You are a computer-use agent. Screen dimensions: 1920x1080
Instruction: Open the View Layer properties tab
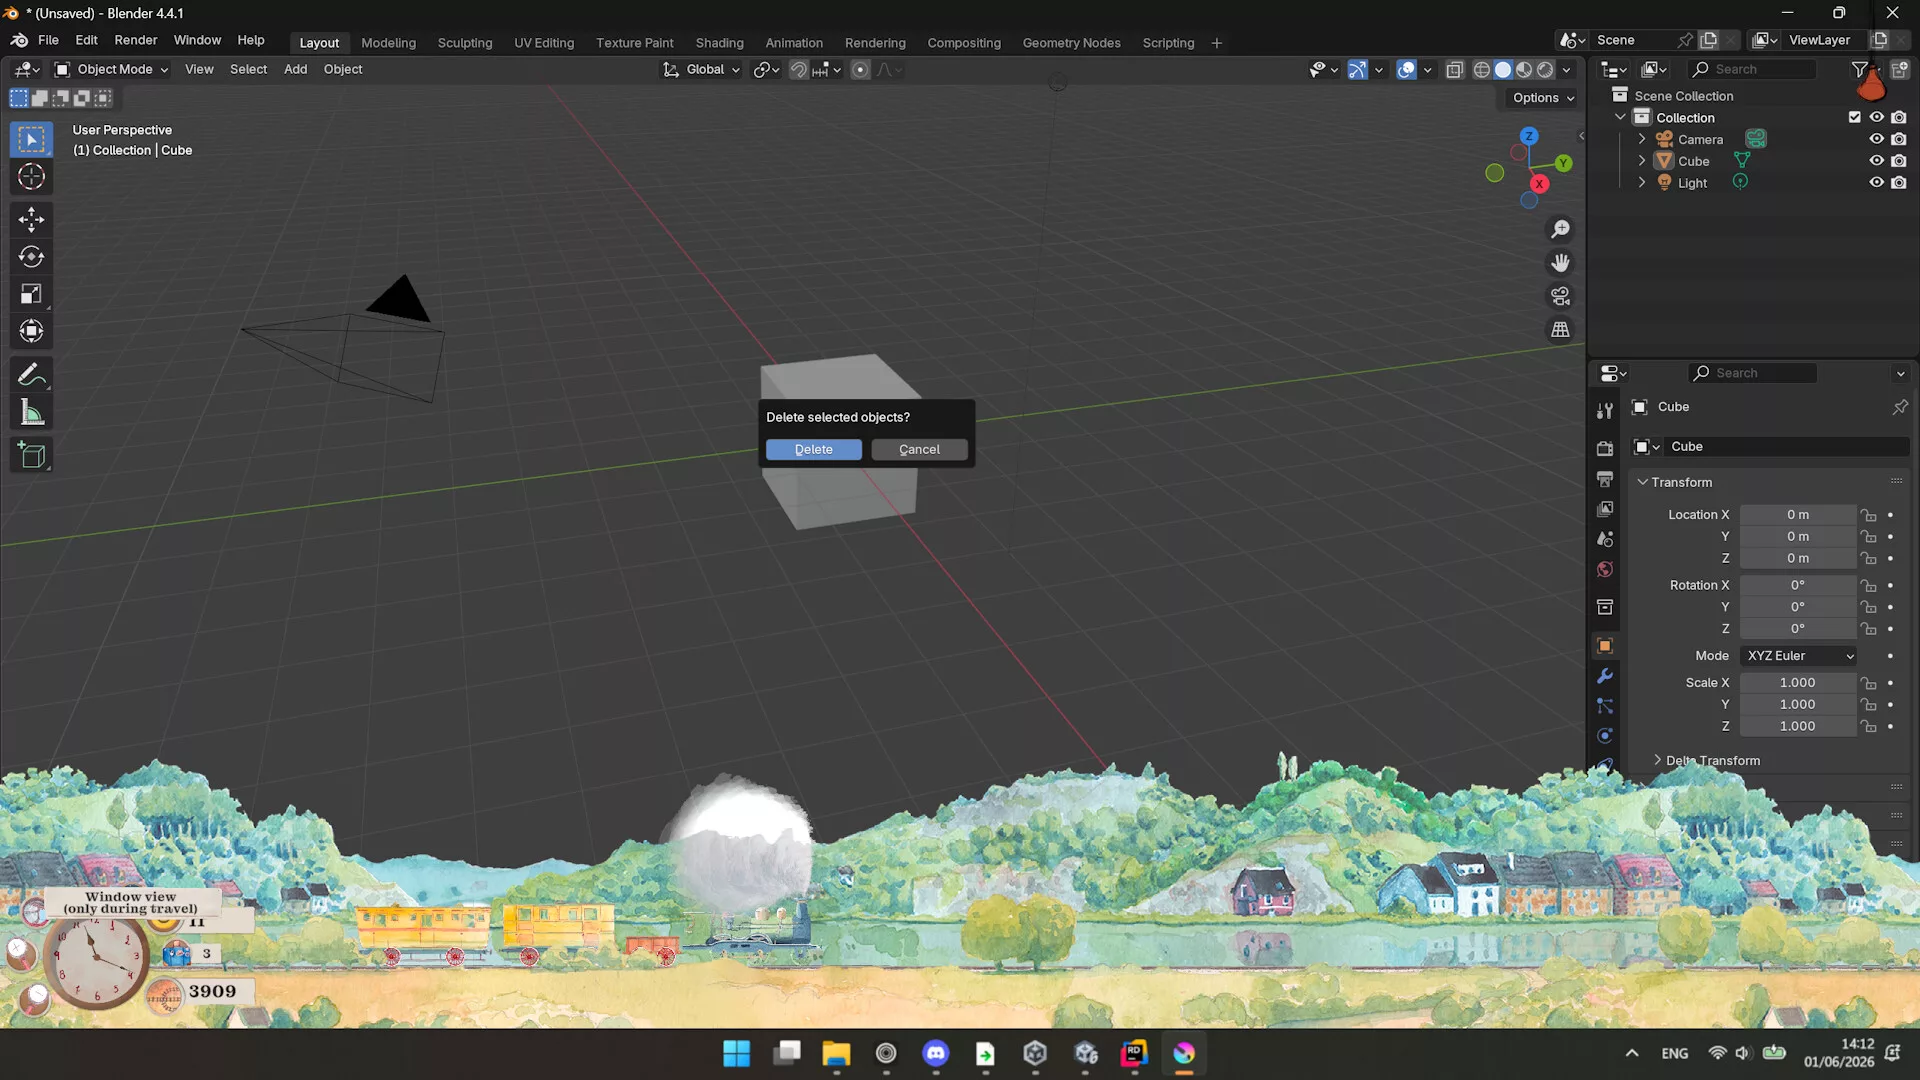[x=1605, y=509]
